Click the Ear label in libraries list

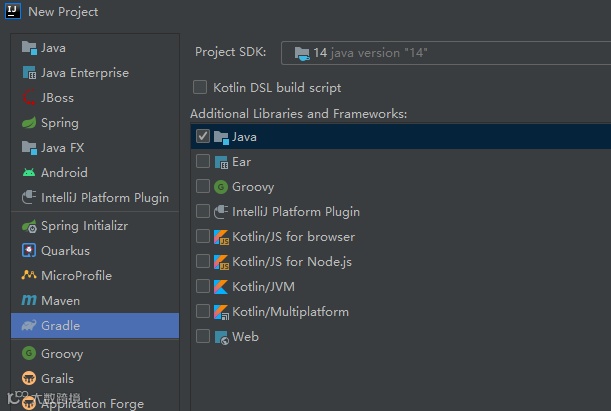click(241, 162)
